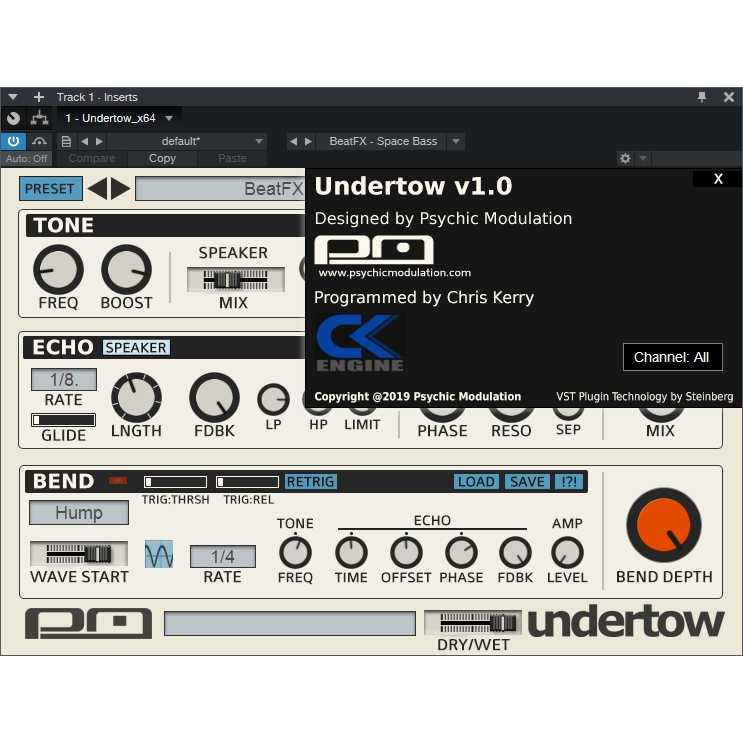Click the echo FDBK knob
This screenshot has width=743, height=743.
click(x=214, y=398)
